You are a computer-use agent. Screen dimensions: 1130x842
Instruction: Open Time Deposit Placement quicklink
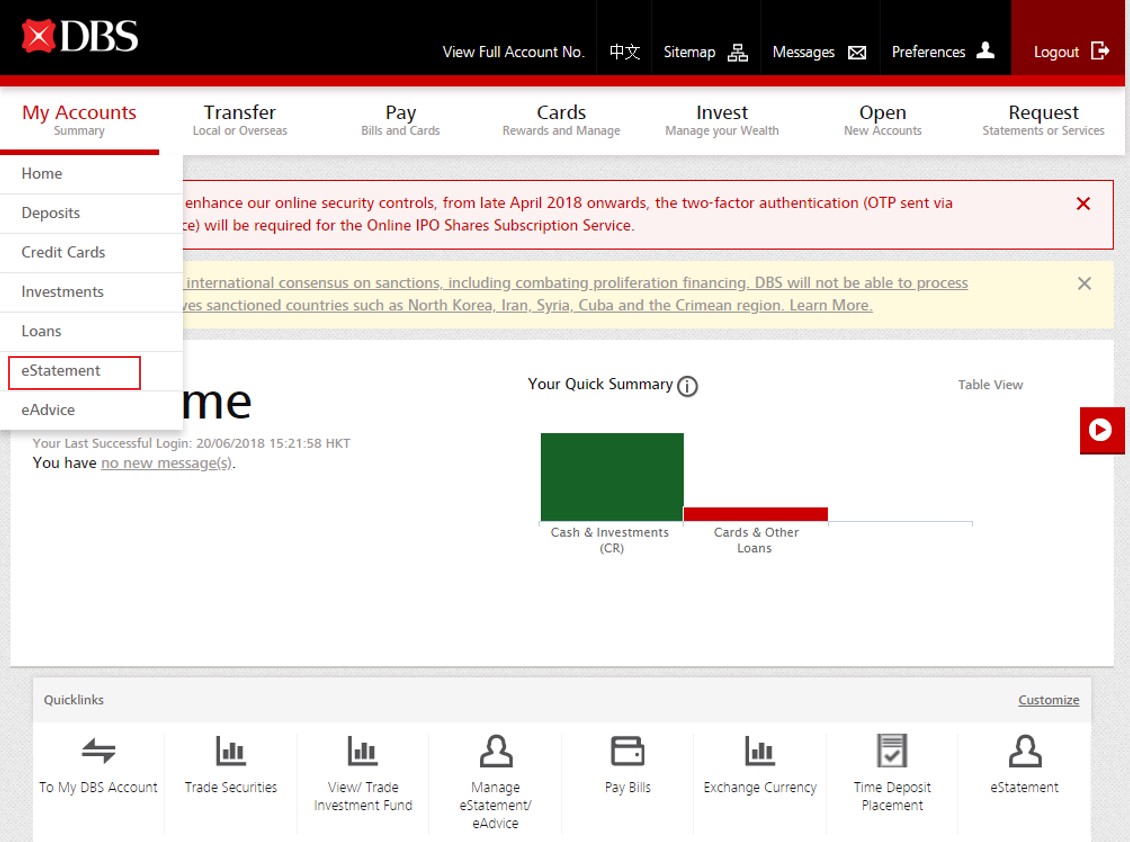click(891, 751)
